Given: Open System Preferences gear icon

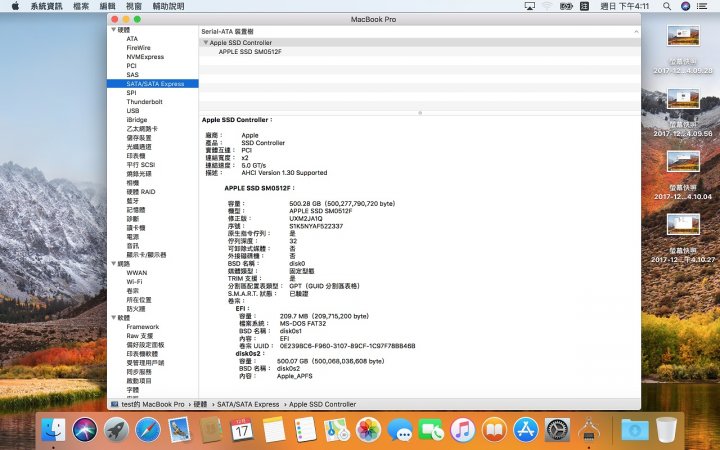Looking at the screenshot, I should [x=557, y=430].
